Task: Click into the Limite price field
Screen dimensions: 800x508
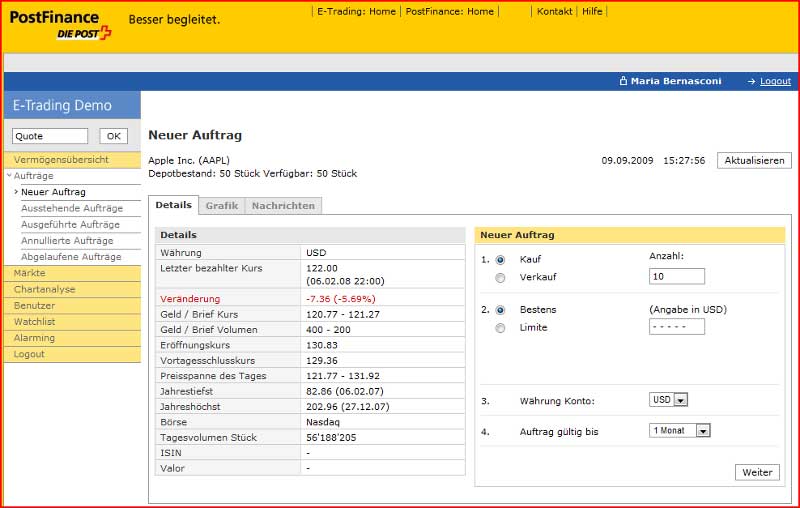Action: pos(677,326)
